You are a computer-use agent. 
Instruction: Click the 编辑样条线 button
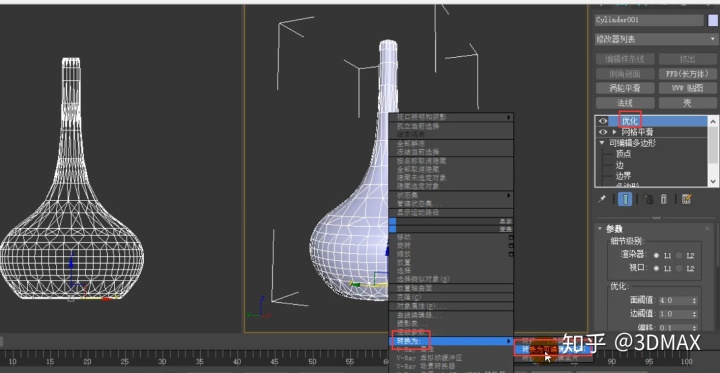[x=625, y=59]
